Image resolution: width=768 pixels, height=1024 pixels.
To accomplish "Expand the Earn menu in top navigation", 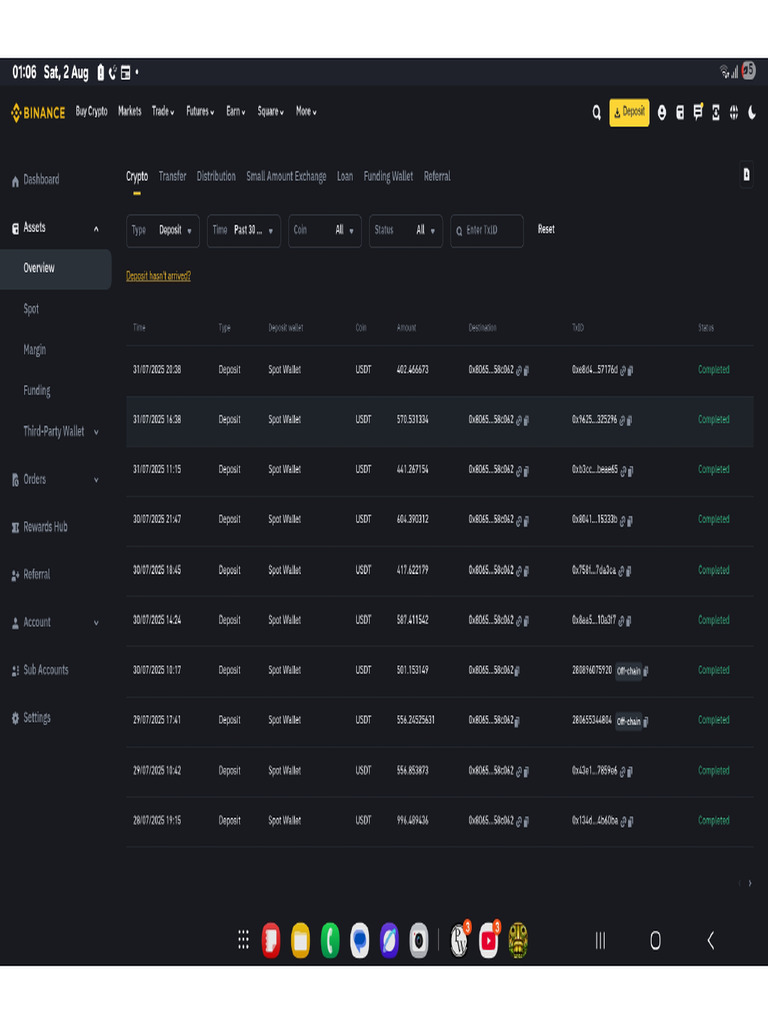I will (x=236, y=112).
